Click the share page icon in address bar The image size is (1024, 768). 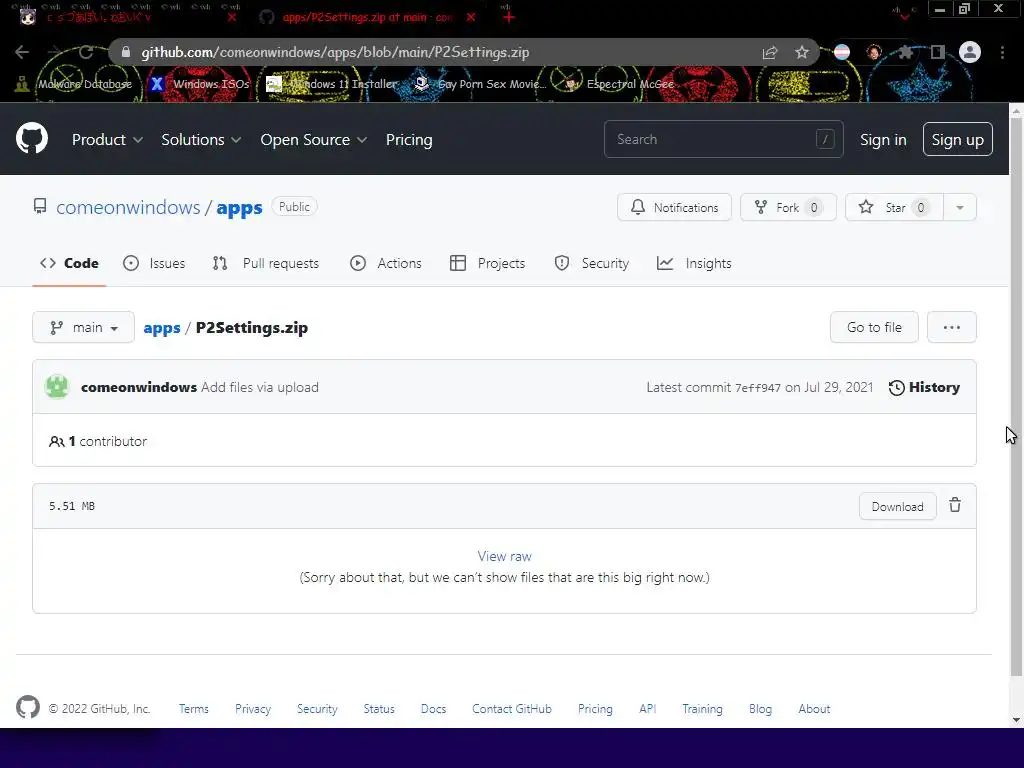[x=770, y=52]
